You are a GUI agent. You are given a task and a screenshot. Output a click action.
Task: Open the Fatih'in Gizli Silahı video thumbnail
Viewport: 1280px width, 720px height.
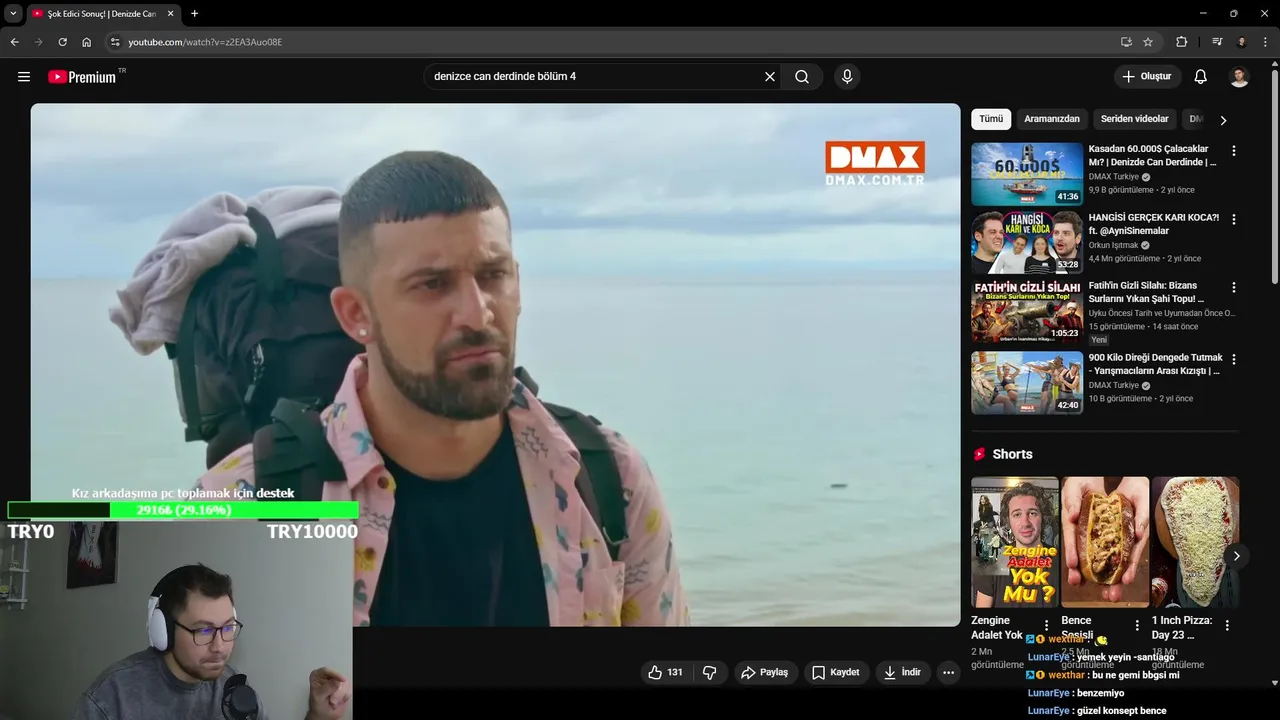click(1027, 312)
